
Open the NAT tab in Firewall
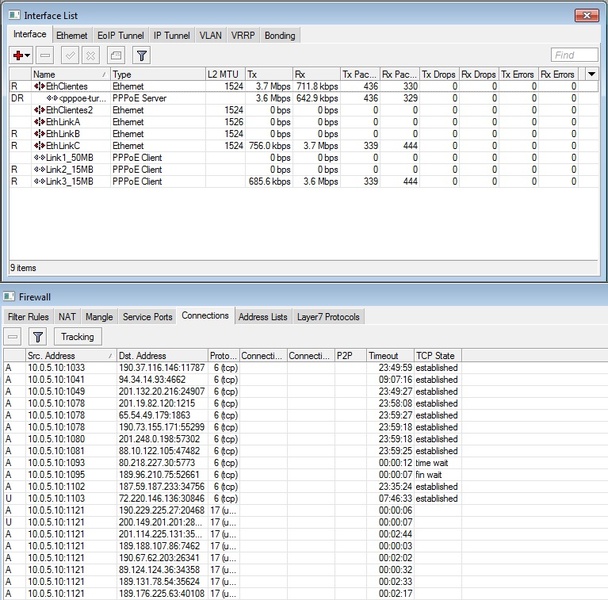pos(67,317)
